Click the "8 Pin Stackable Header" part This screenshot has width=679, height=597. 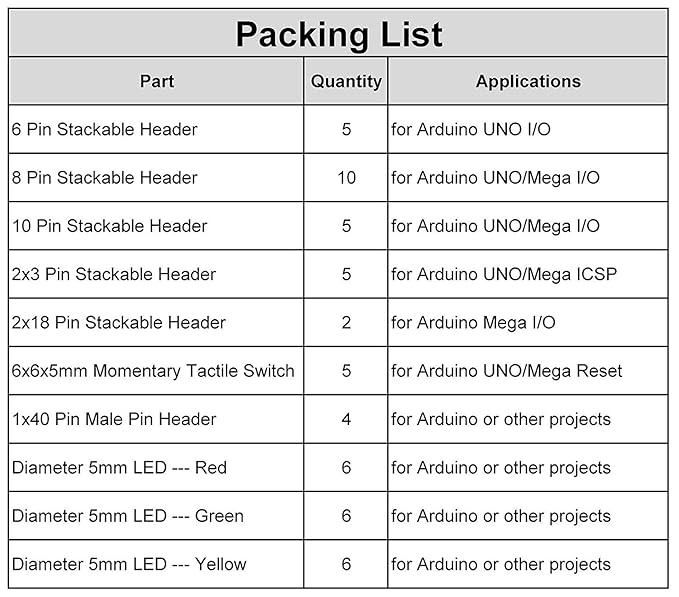(x=105, y=178)
